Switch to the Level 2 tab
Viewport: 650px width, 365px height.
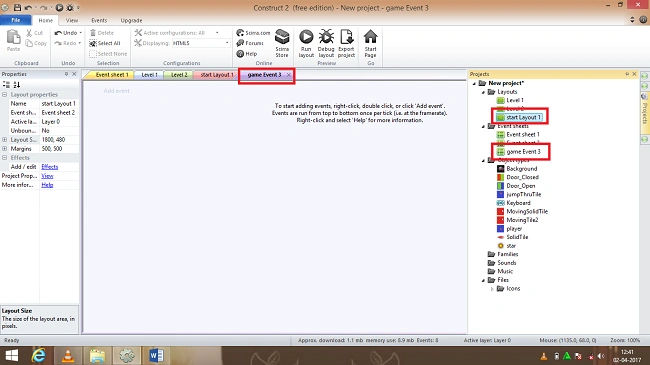(179, 75)
